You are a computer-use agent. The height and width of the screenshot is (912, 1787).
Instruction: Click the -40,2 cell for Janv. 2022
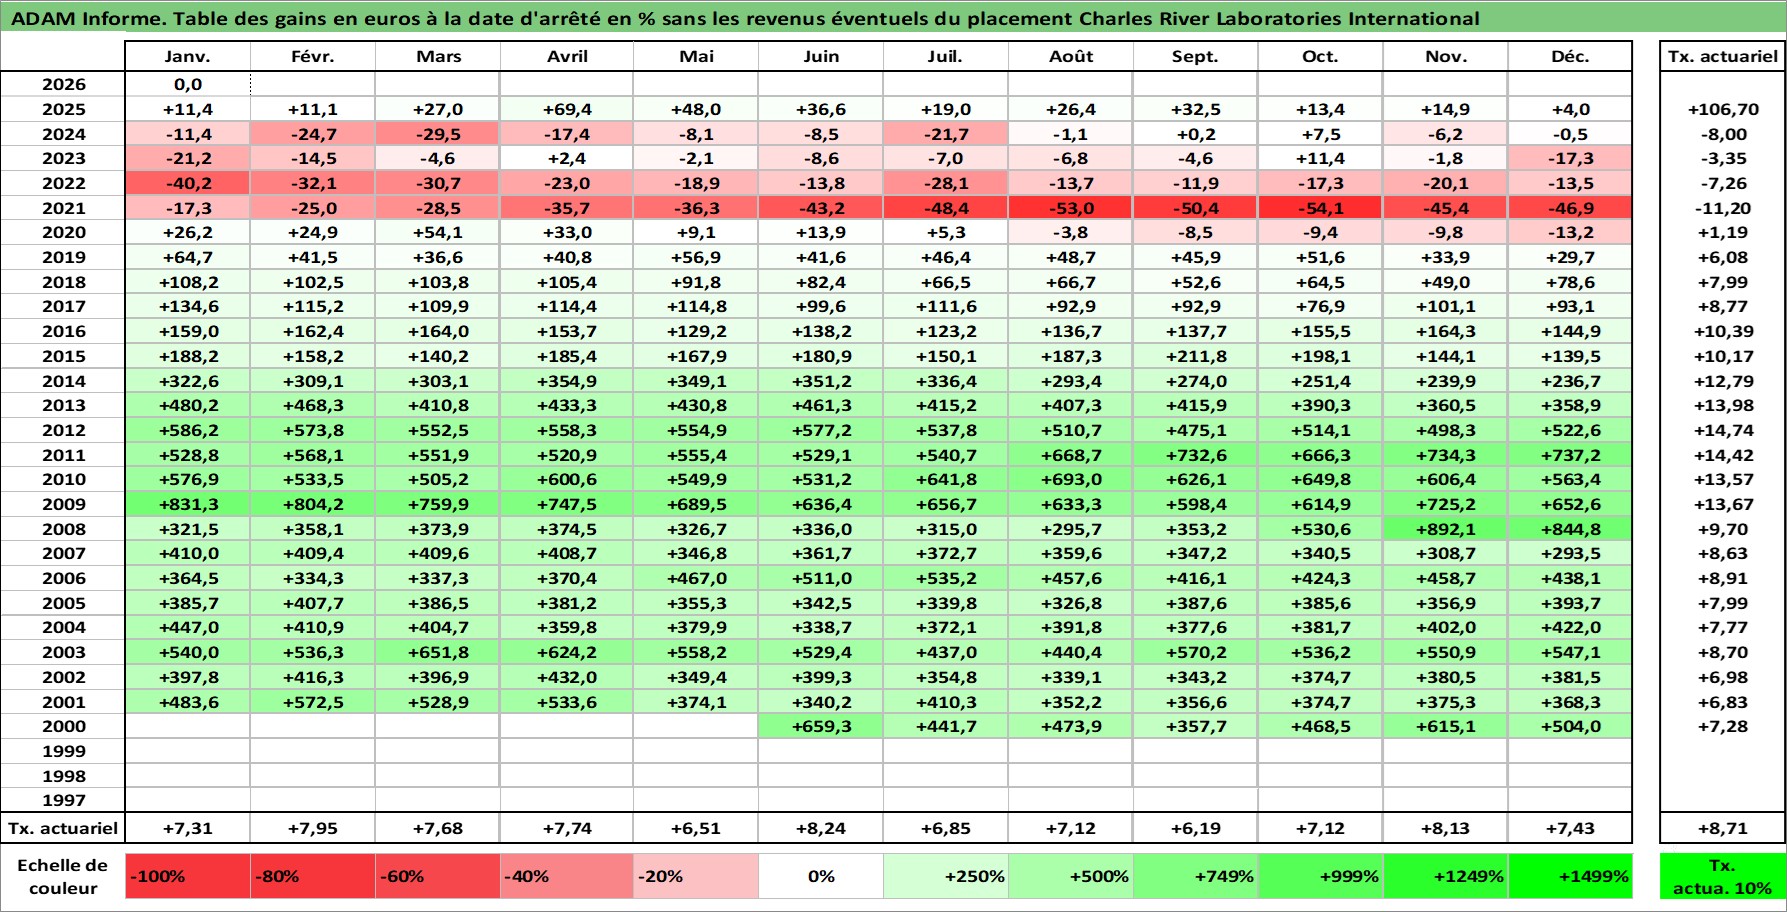(188, 183)
